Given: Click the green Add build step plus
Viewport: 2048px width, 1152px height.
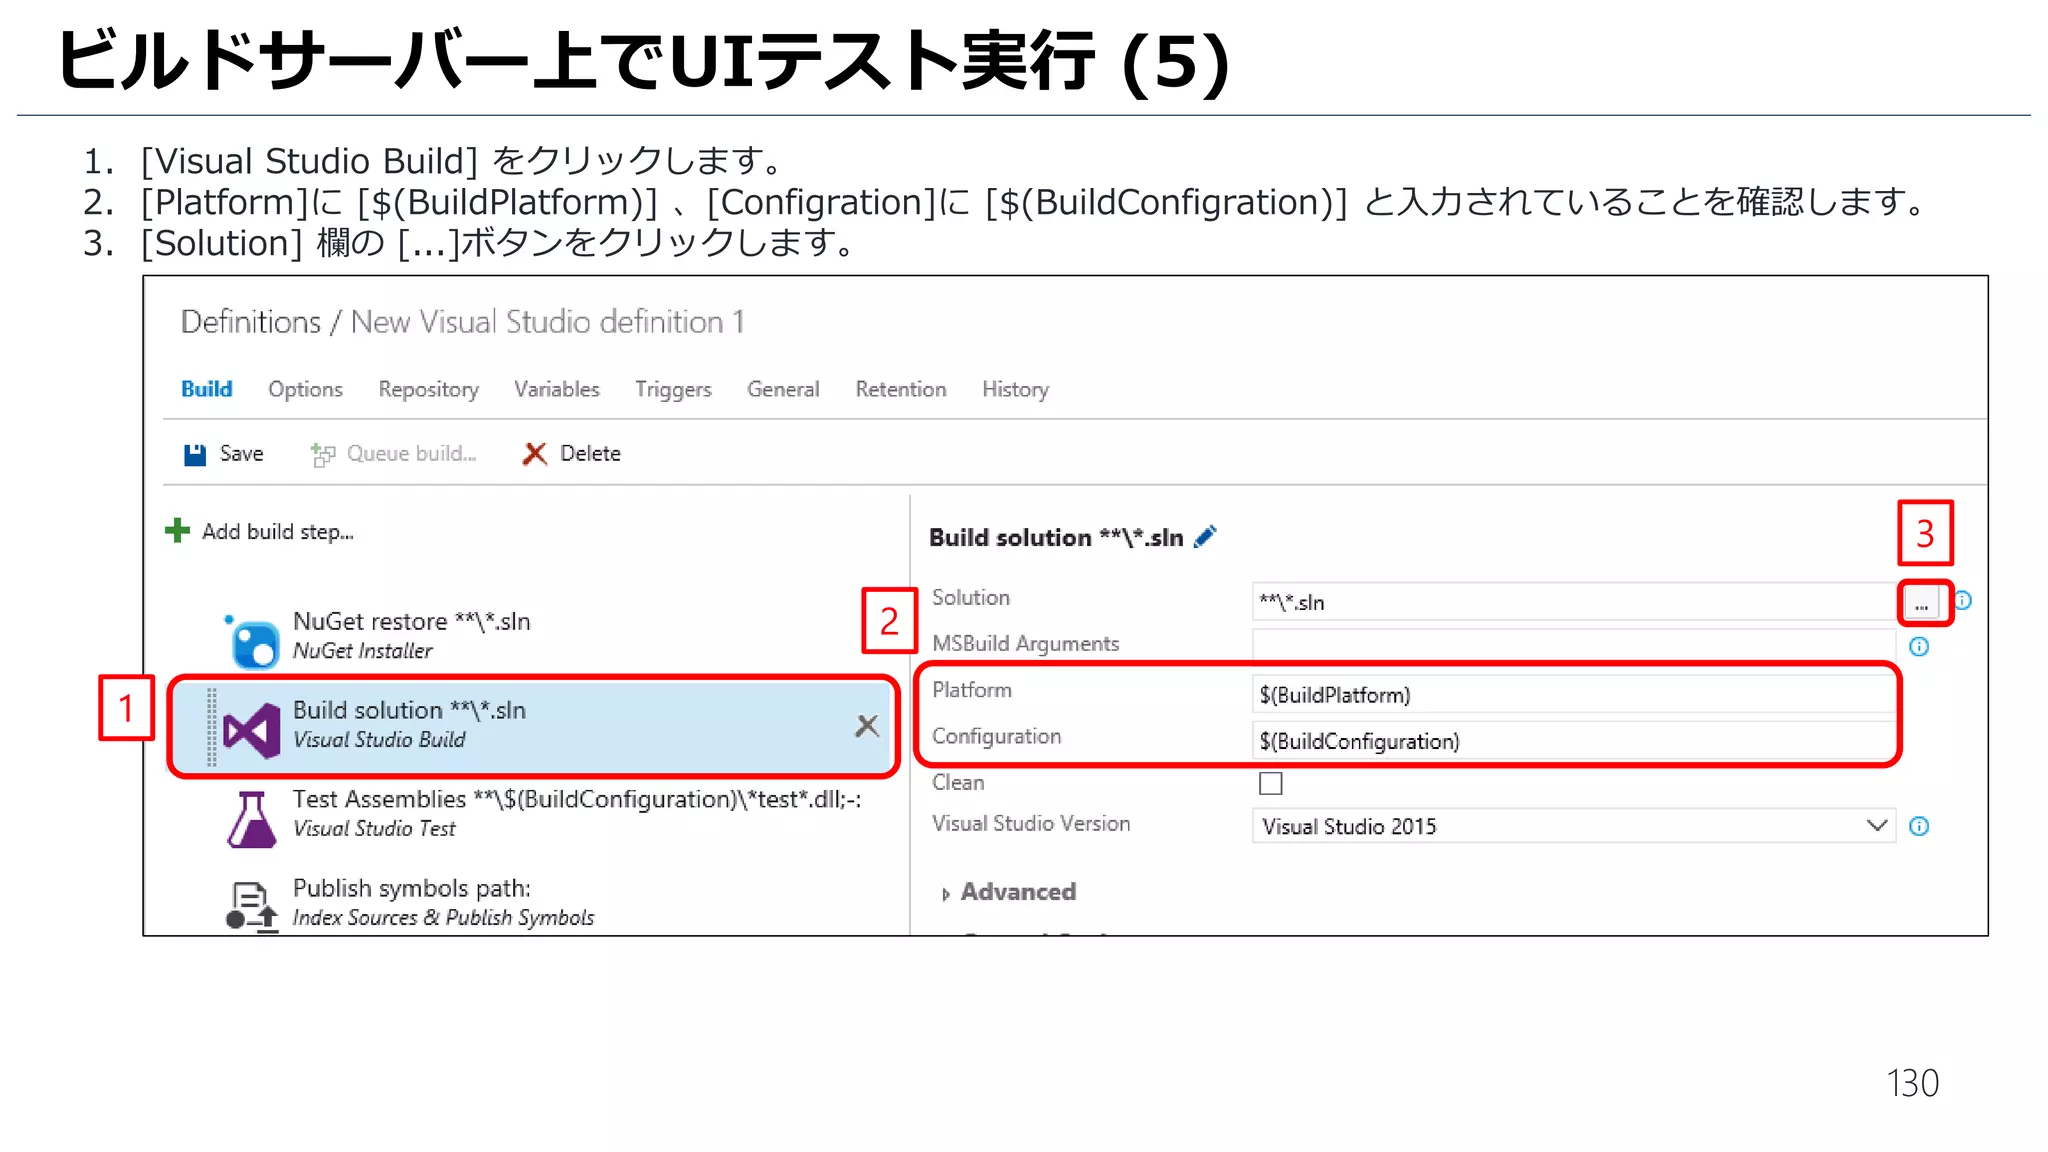Looking at the screenshot, I should 177,530.
